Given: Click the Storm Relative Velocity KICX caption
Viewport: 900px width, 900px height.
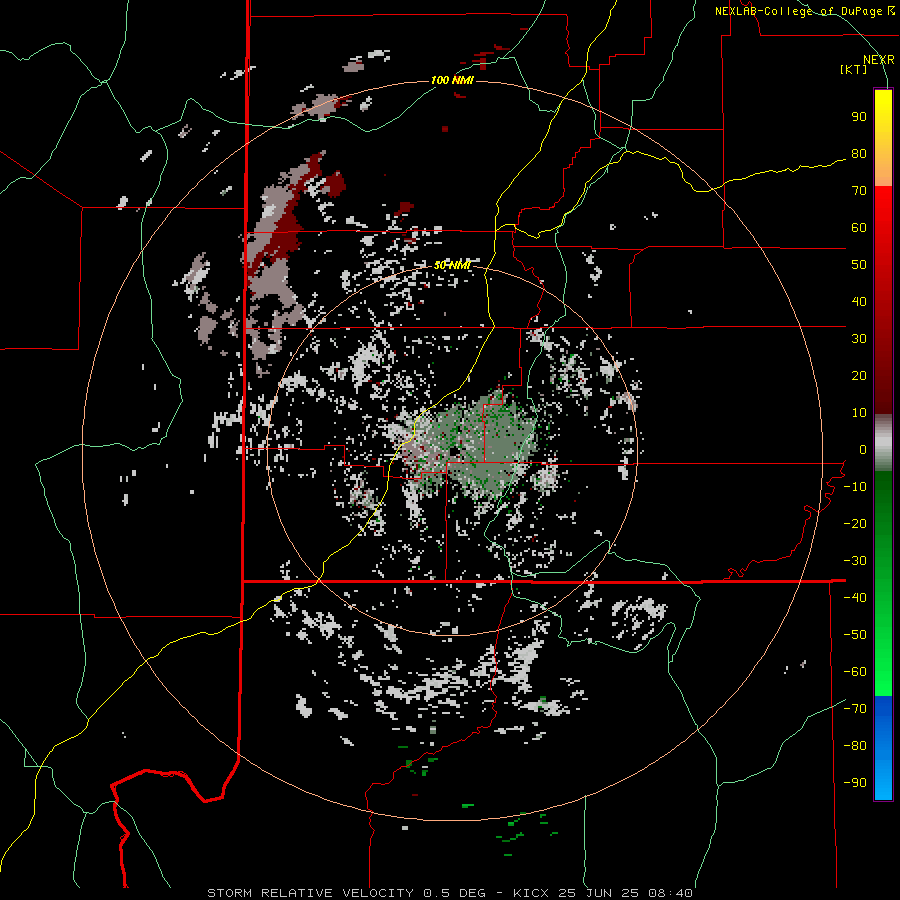Looking at the screenshot, I should 450,893.
